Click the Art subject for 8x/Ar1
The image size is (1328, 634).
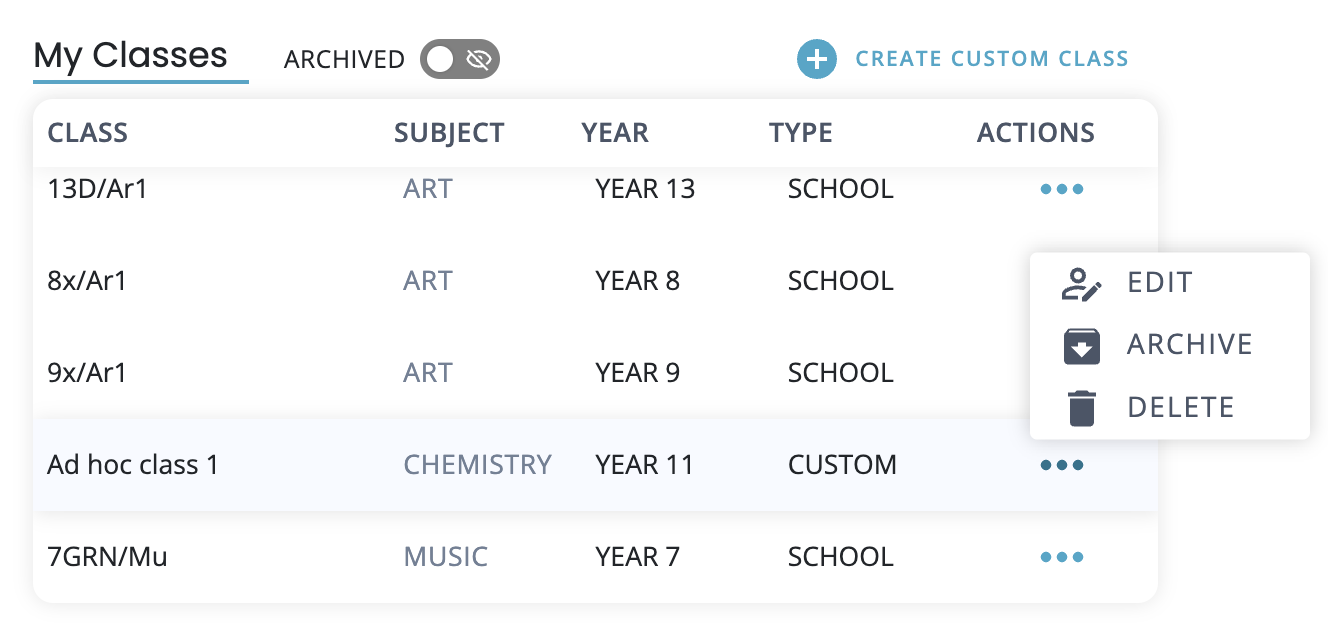click(427, 281)
